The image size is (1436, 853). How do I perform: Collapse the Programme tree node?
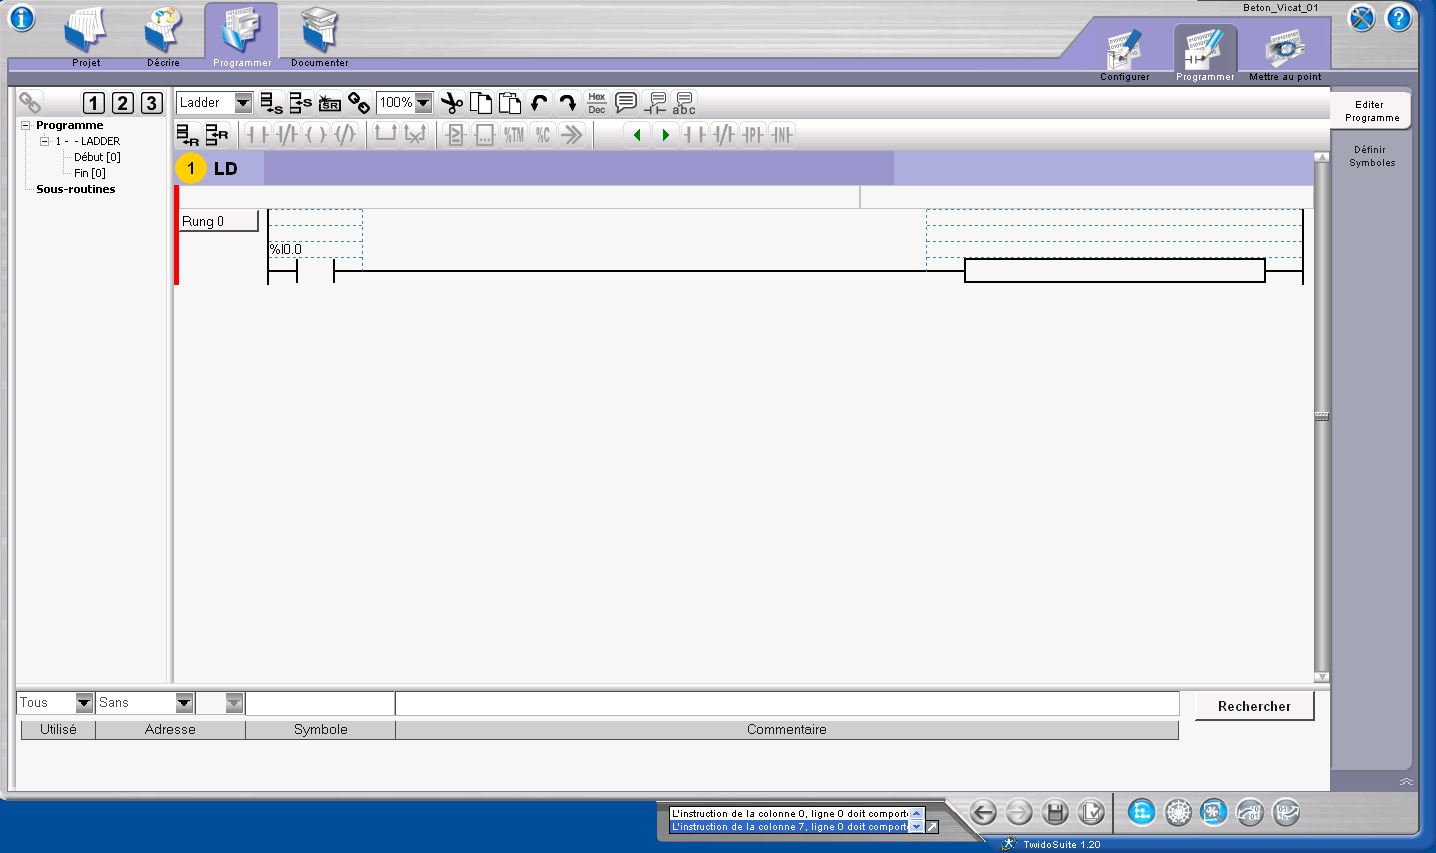[x=26, y=125]
